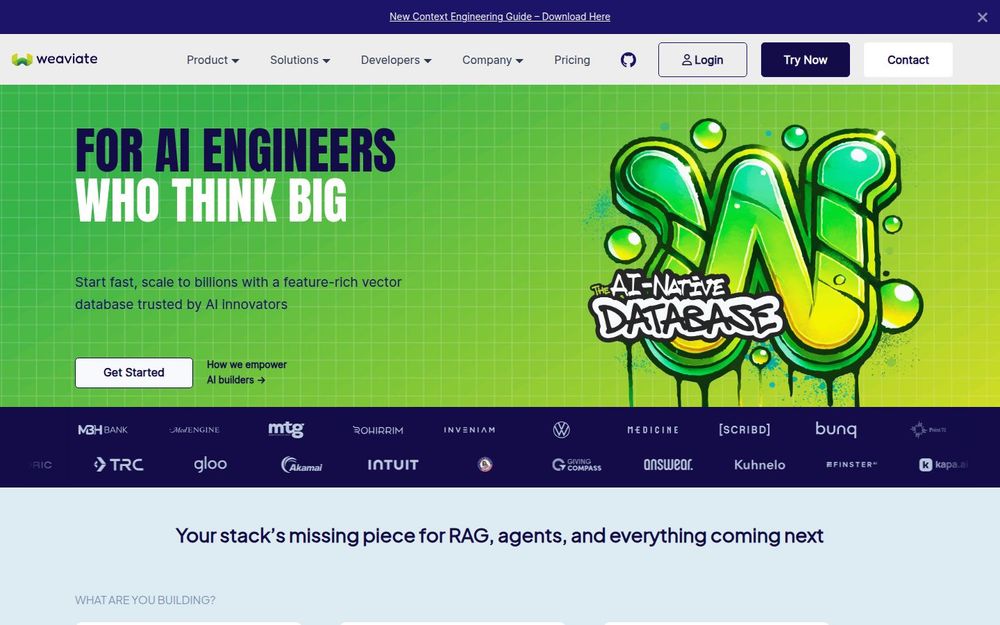Expand the Developers dropdown menu
1000x625 pixels.
pyautogui.click(x=396, y=60)
